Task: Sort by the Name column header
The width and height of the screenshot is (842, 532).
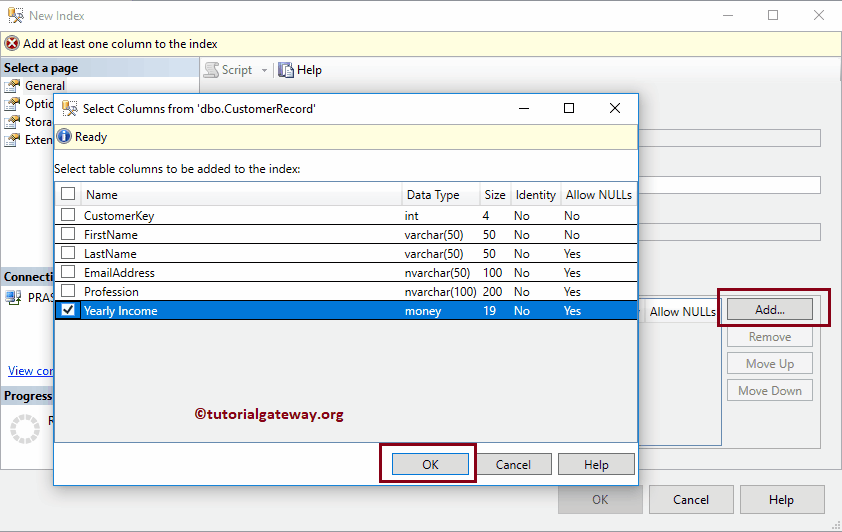Action: click(241, 195)
